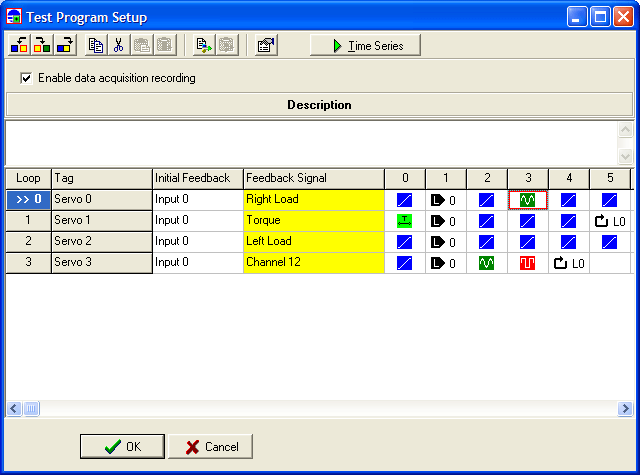Click Input 0 in the Servo 3 row
This screenshot has height=475, width=640.
198,263
